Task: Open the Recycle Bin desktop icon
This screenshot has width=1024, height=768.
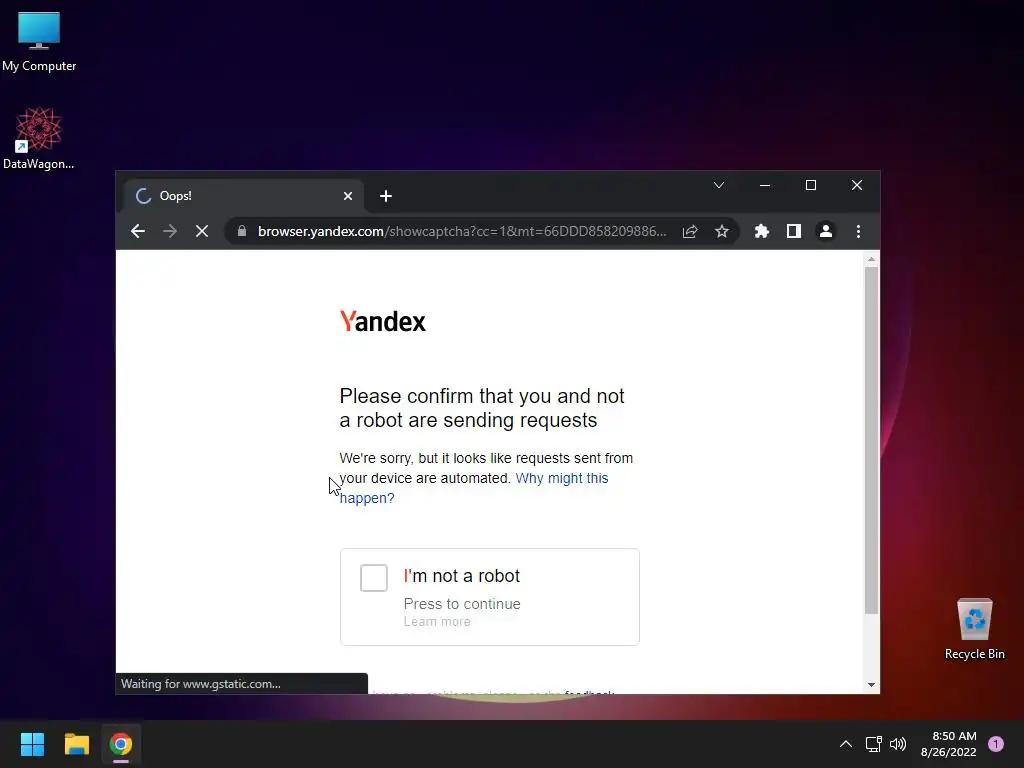Action: tap(974, 628)
